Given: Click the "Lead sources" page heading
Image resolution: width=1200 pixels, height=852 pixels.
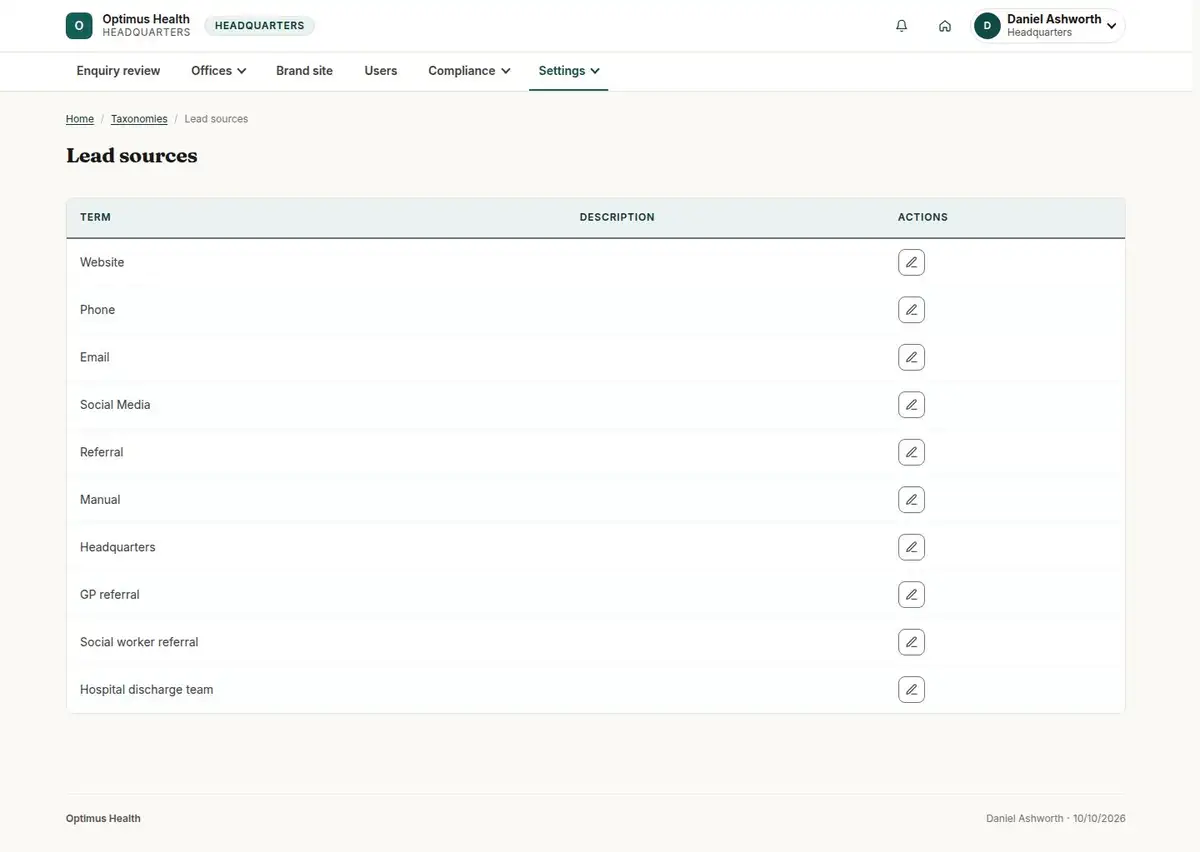Looking at the screenshot, I should click(x=132, y=156).
